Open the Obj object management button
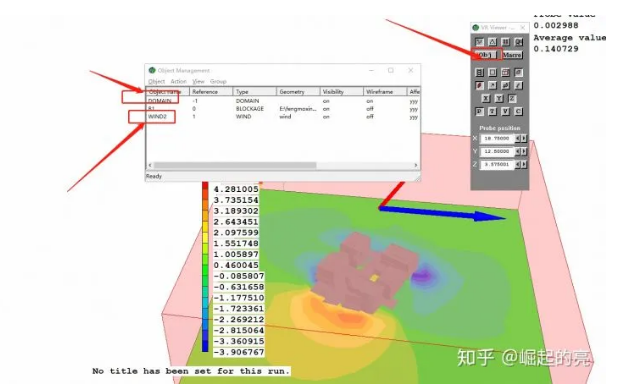 (485, 55)
